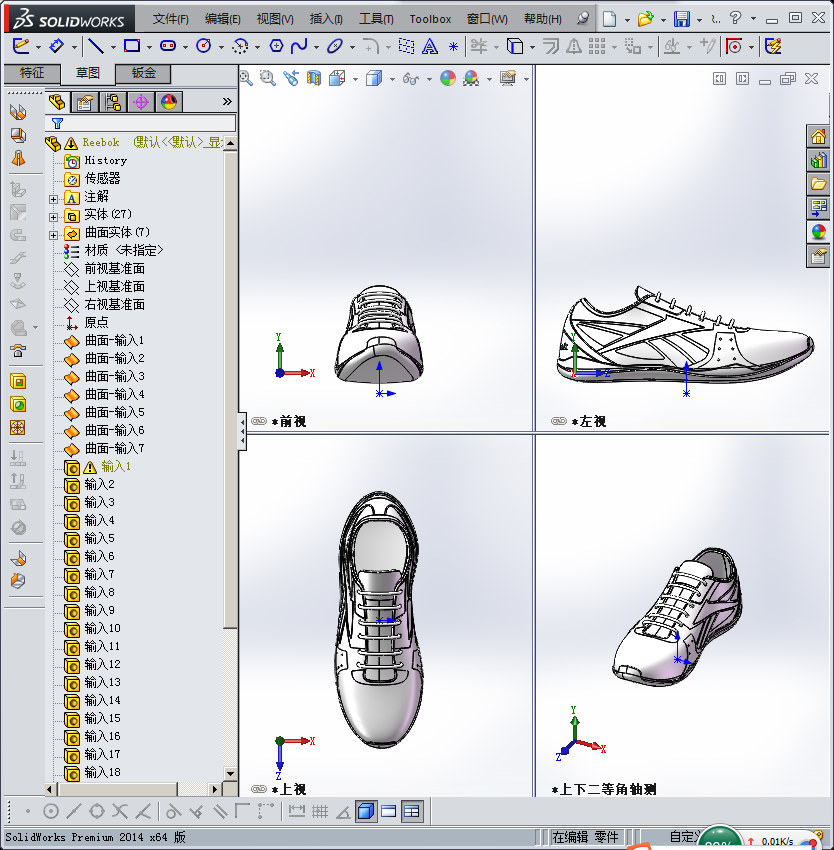Click the New document icon
Image resolution: width=834 pixels, height=850 pixels.
click(x=610, y=19)
